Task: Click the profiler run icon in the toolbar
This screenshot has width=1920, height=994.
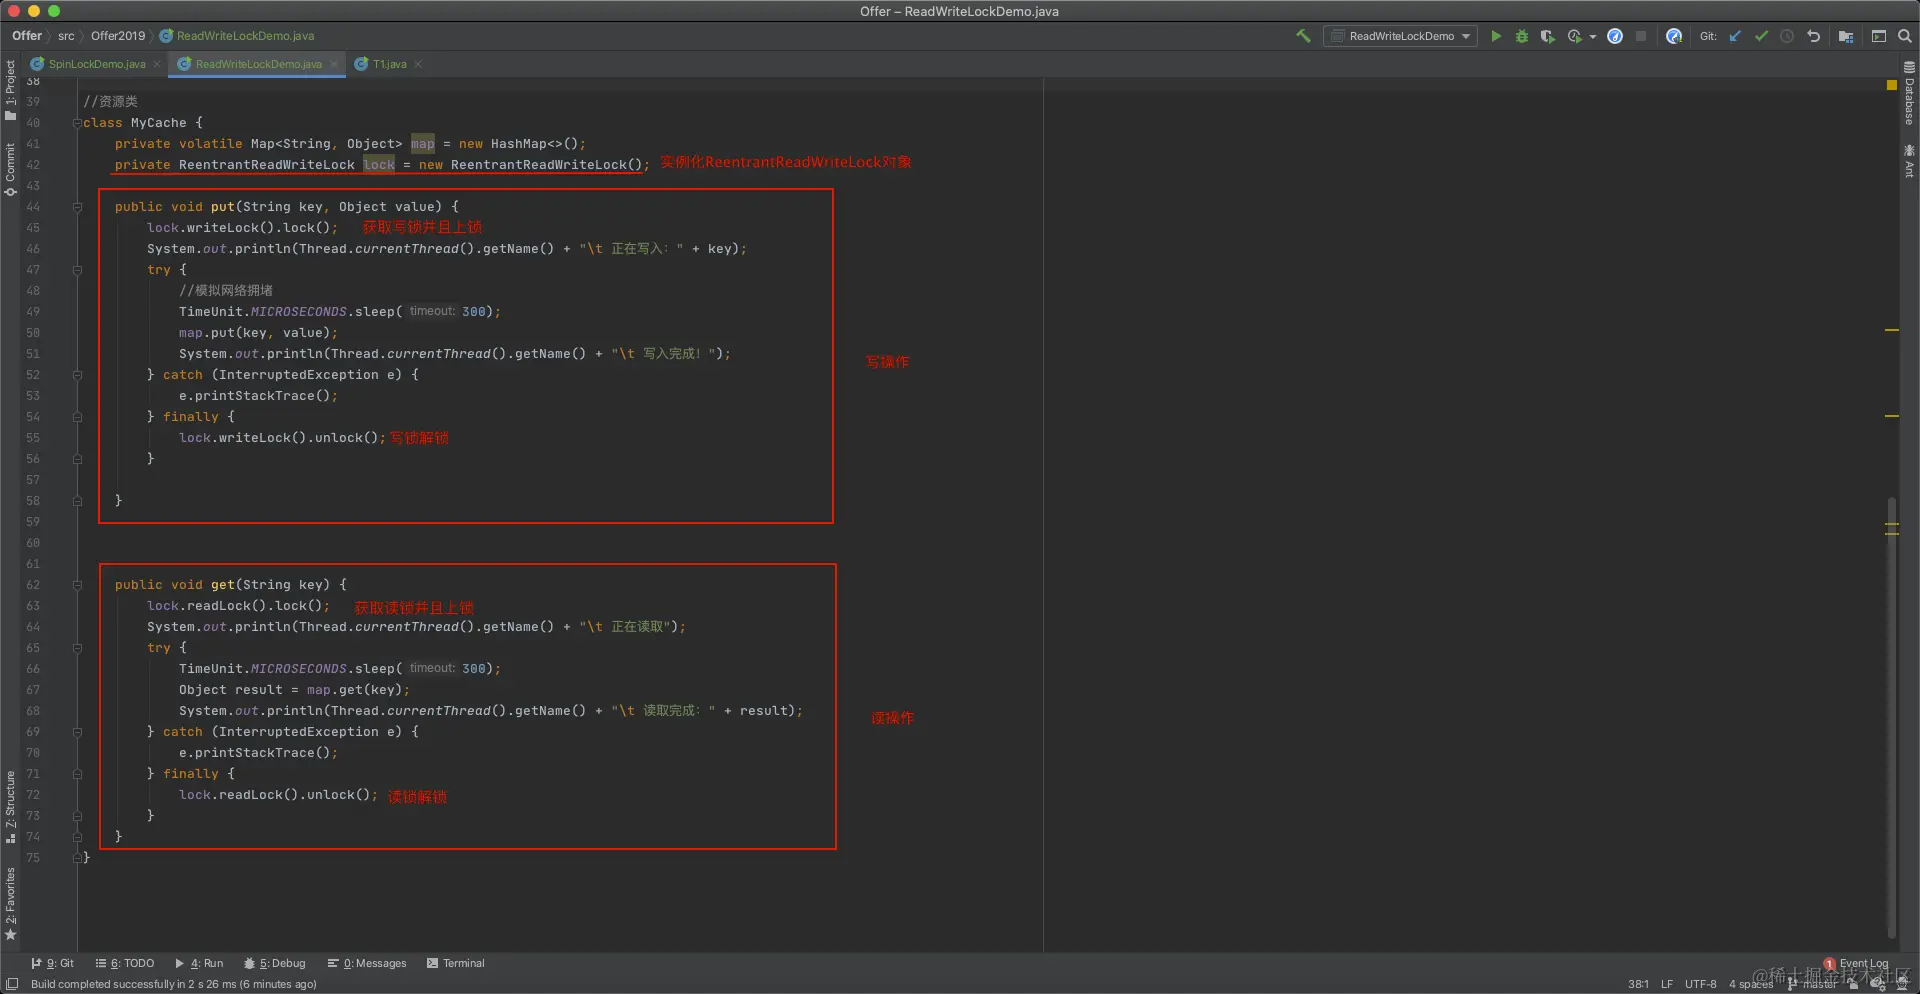Action: point(1575,36)
